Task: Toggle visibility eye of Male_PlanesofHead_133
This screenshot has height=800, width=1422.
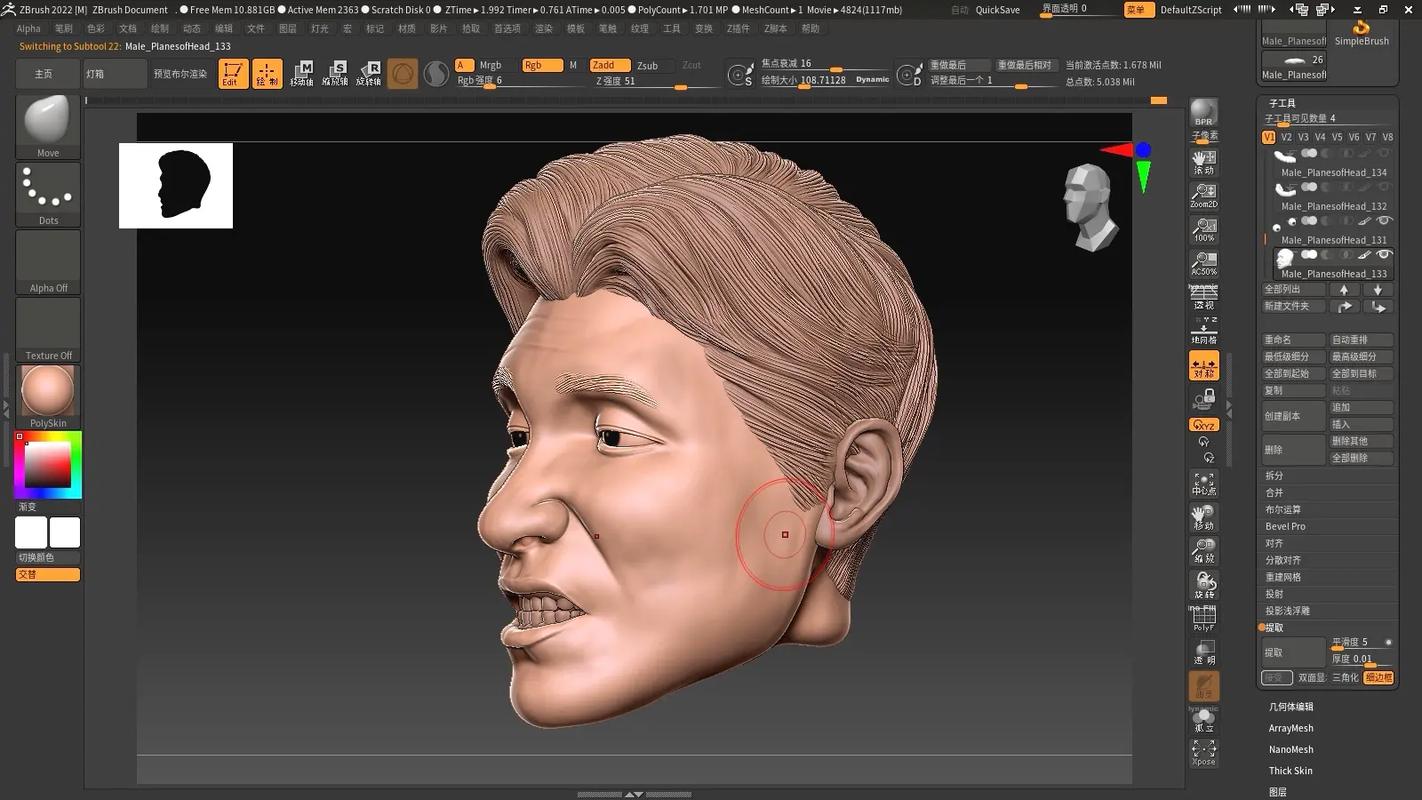Action: (x=1385, y=256)
